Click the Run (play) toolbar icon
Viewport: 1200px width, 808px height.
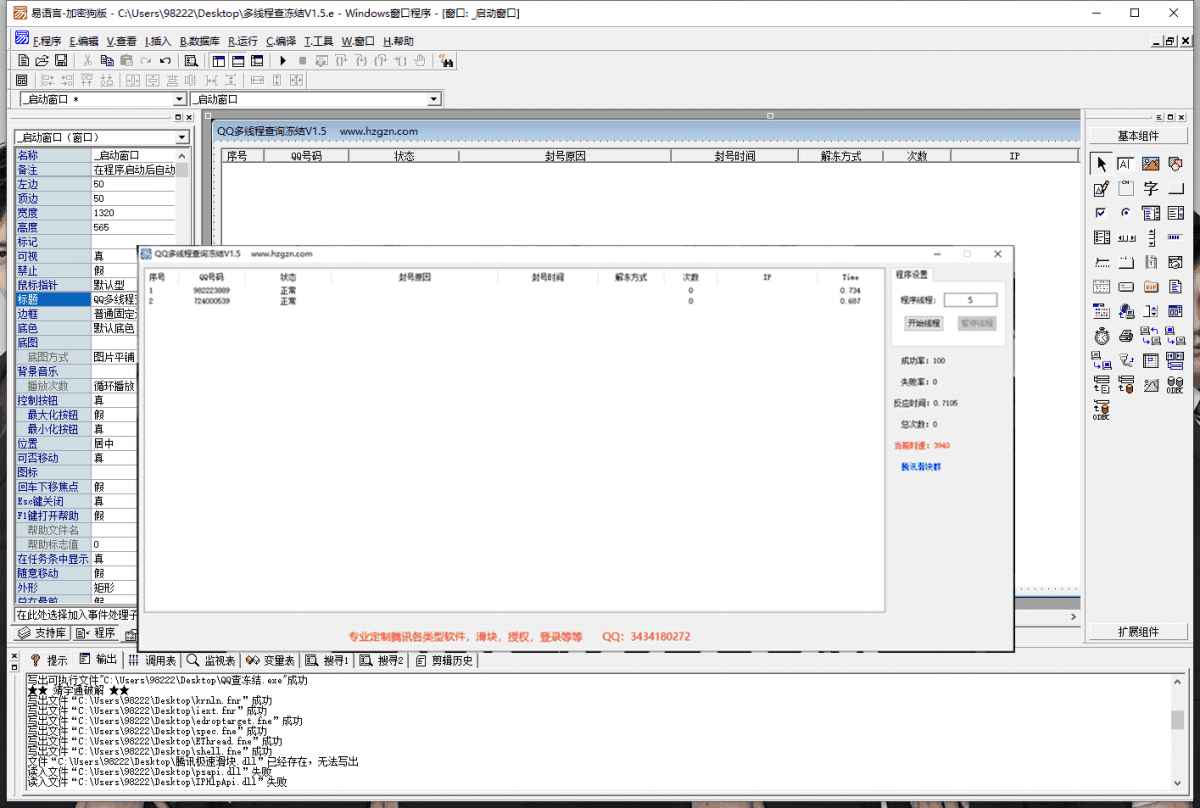click(283, 60)
